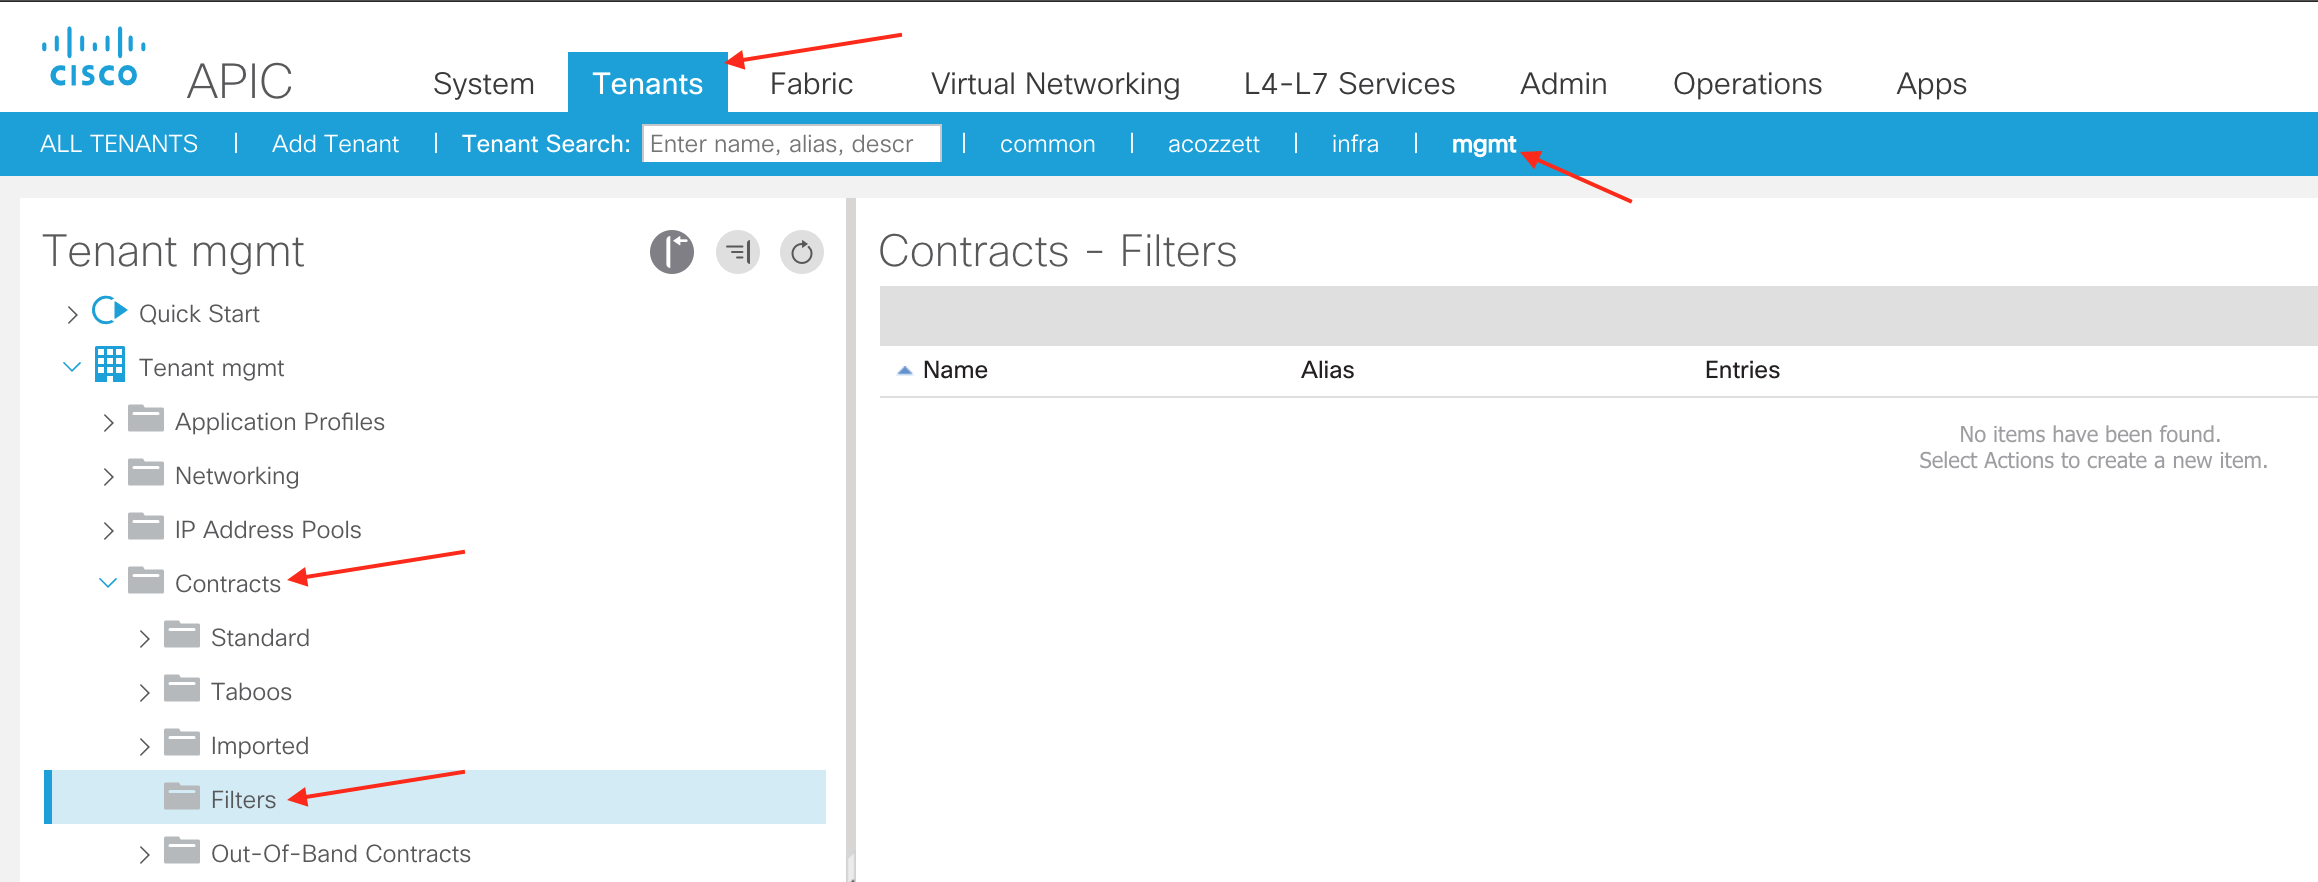Click the Quick Start play icon
Screen dimensions: 2318x882
tap(110, 312)
